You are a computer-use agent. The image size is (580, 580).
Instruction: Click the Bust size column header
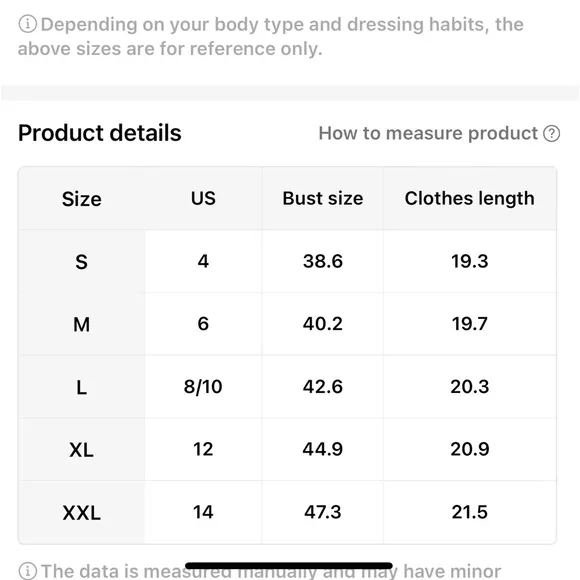point(323,198)
